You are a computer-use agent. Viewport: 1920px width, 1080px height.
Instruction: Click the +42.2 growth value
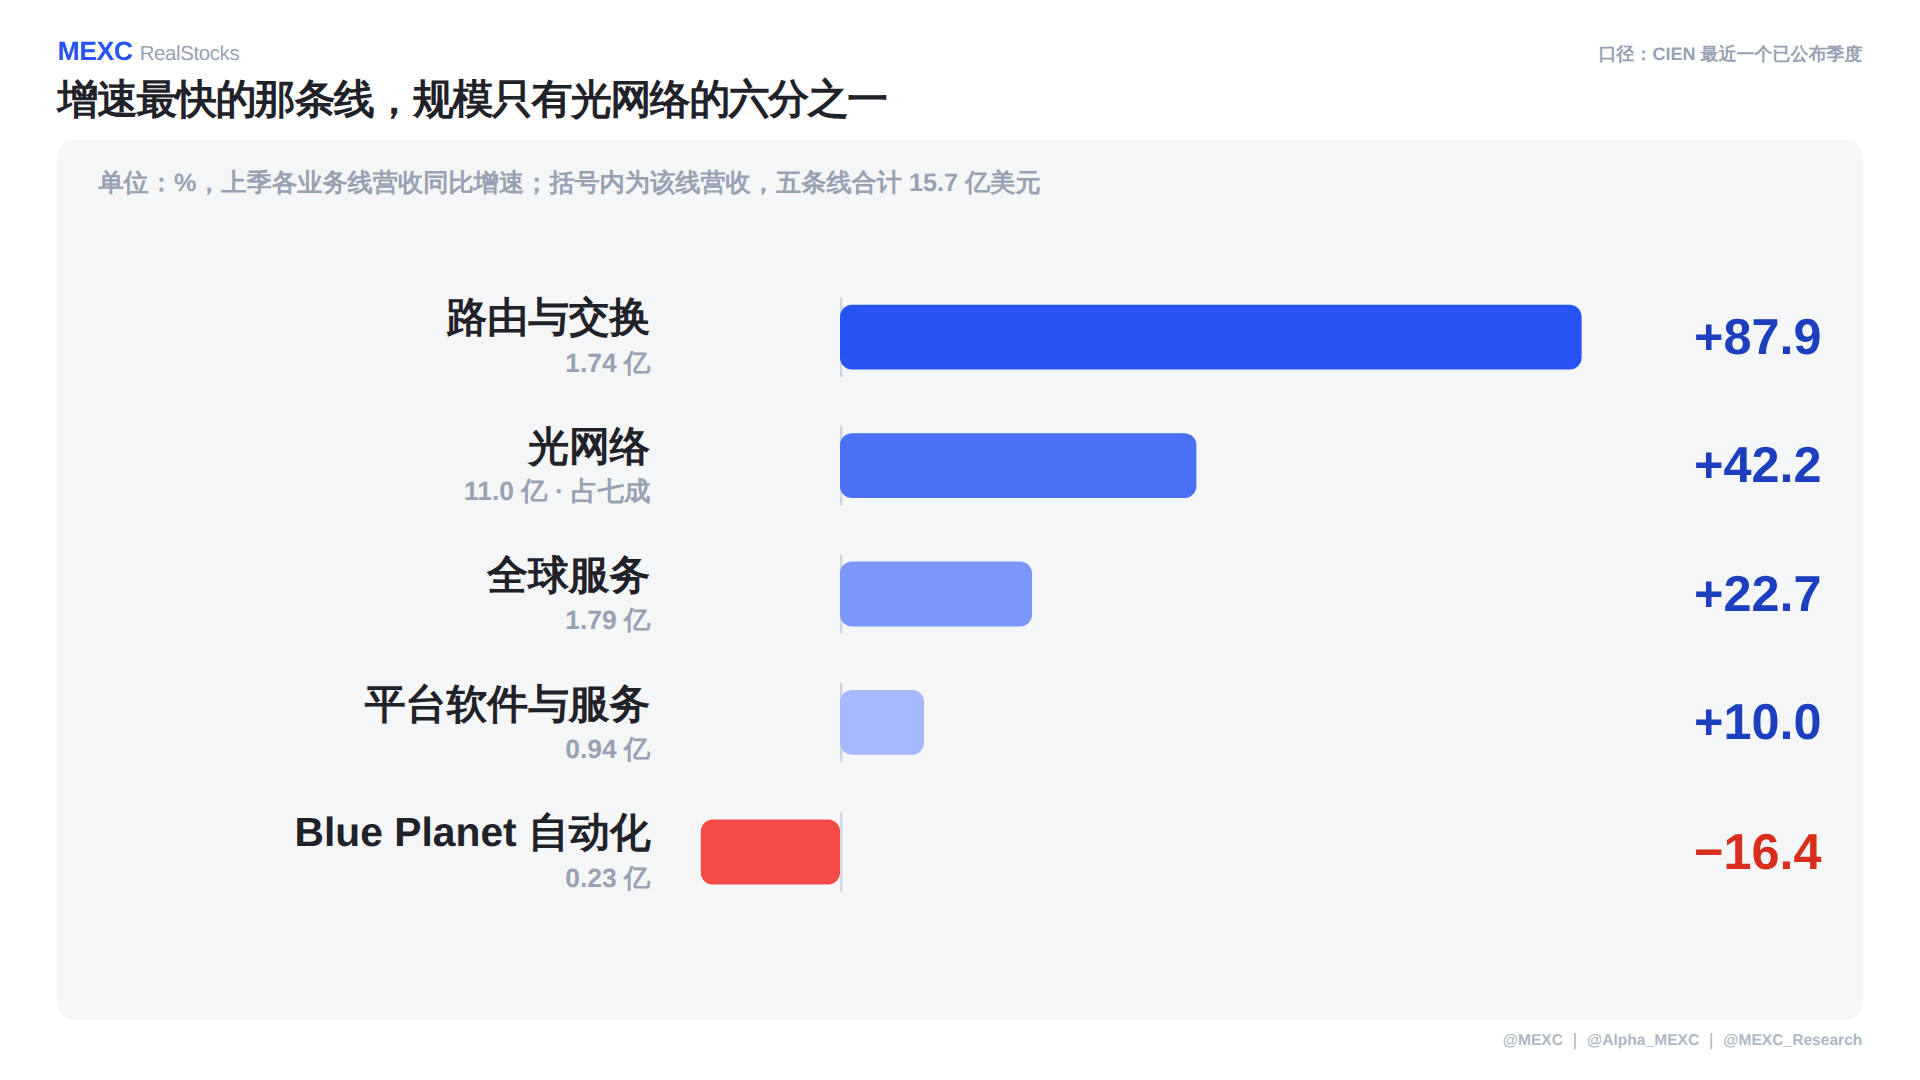click(x=1757, y=465)
